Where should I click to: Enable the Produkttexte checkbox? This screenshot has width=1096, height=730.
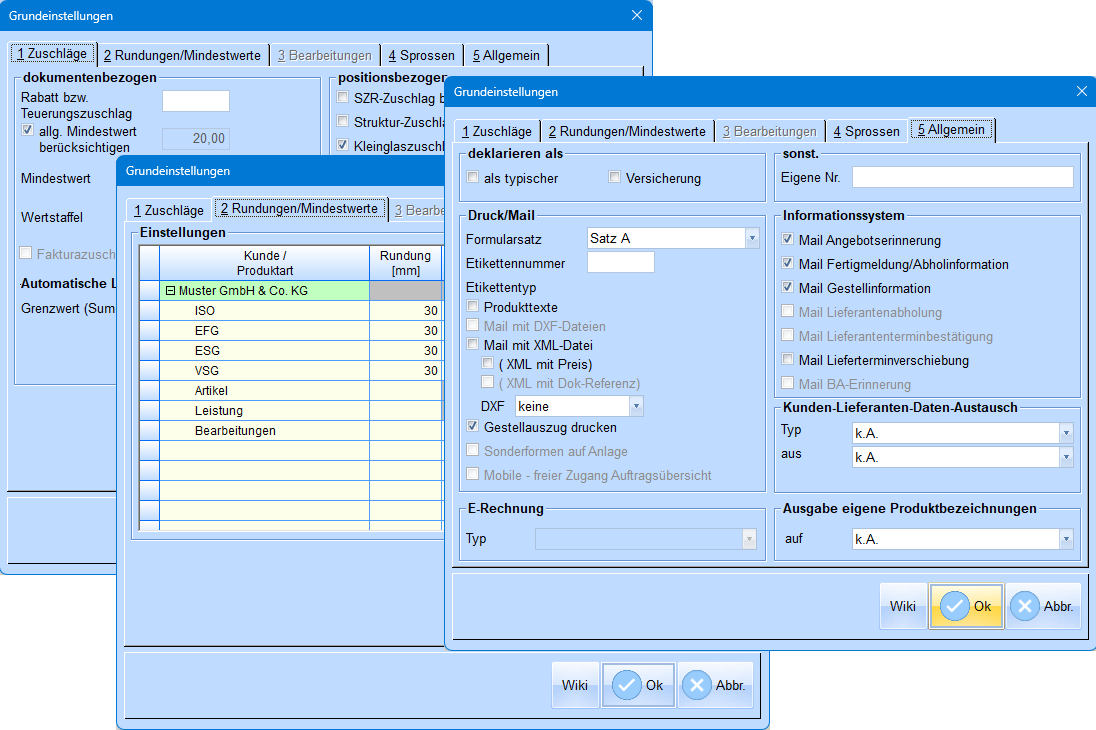point(473,306)
